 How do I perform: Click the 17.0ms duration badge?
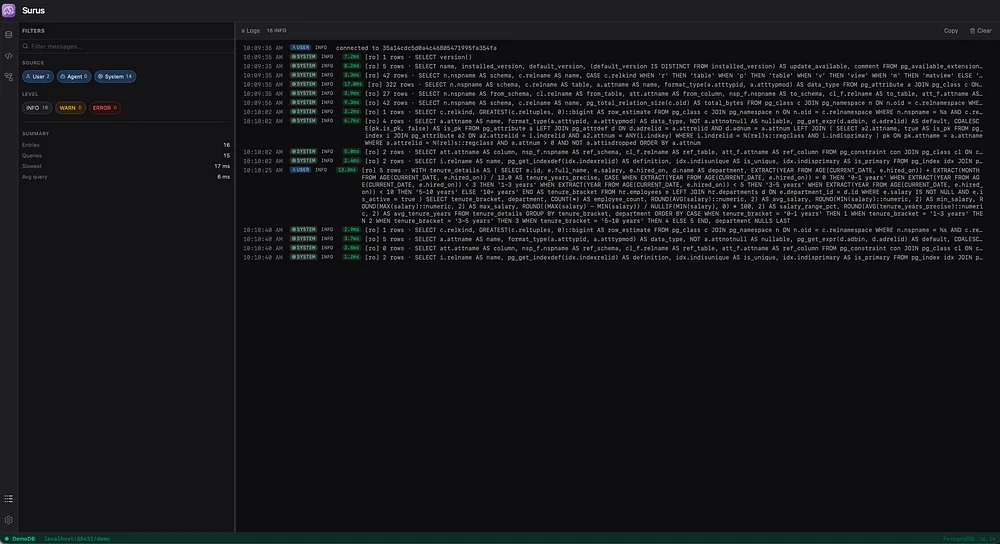[352, 84]
